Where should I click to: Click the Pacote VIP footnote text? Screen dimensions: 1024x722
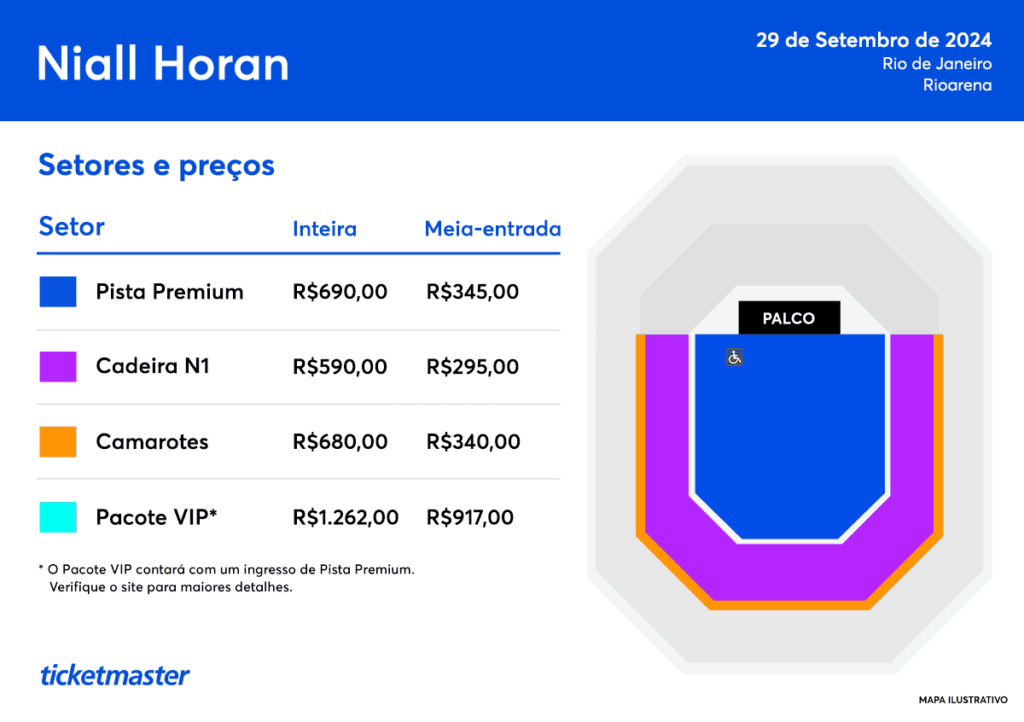point(226,578)
